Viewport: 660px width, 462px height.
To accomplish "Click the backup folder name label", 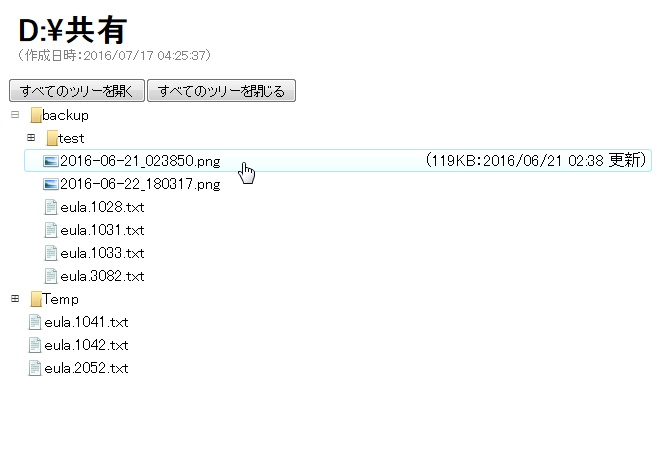I will (65, 115).
